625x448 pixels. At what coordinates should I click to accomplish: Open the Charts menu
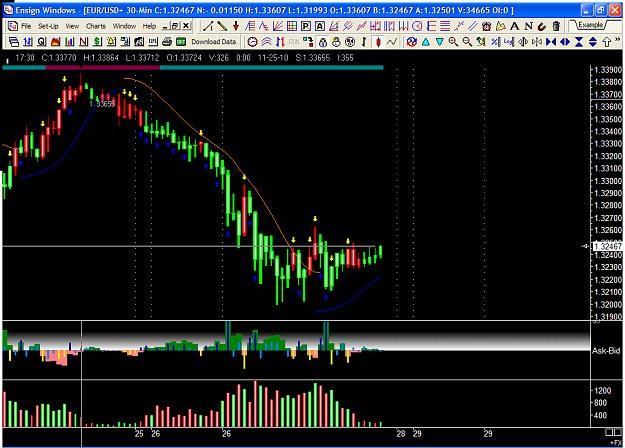tap(96, 26)
